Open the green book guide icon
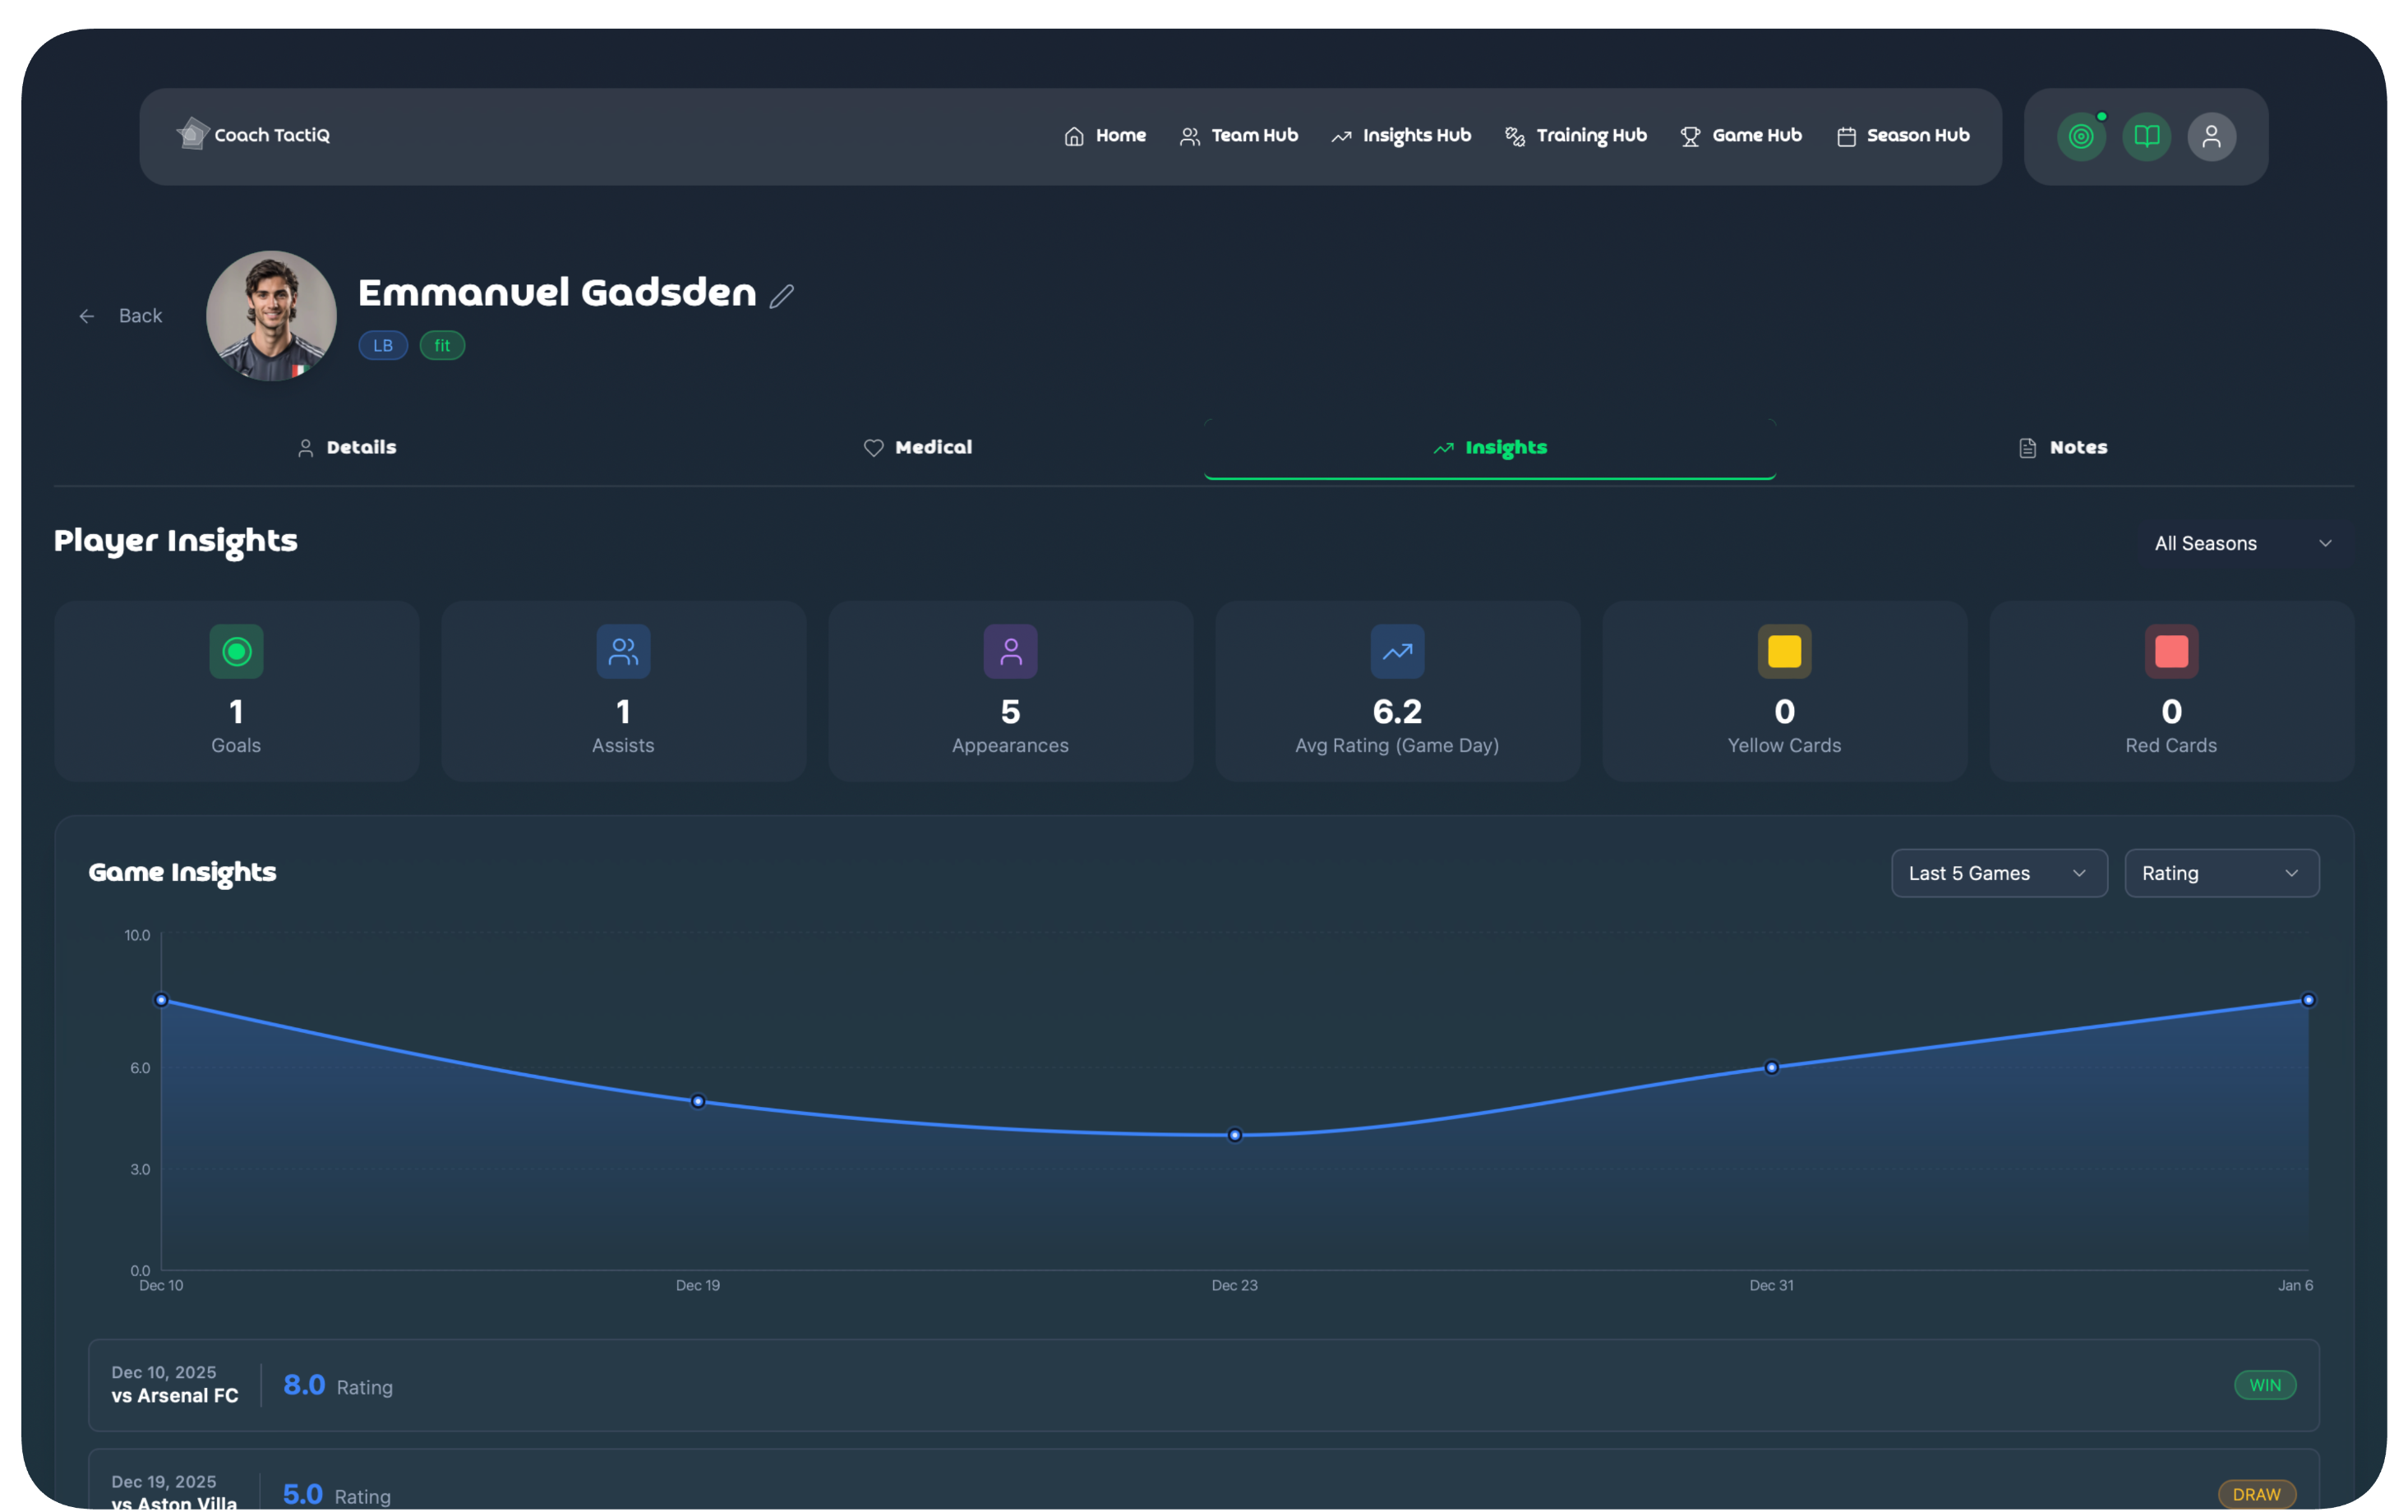Viewport: 2408px width, 1512px height. click(x=2146, y=137)
